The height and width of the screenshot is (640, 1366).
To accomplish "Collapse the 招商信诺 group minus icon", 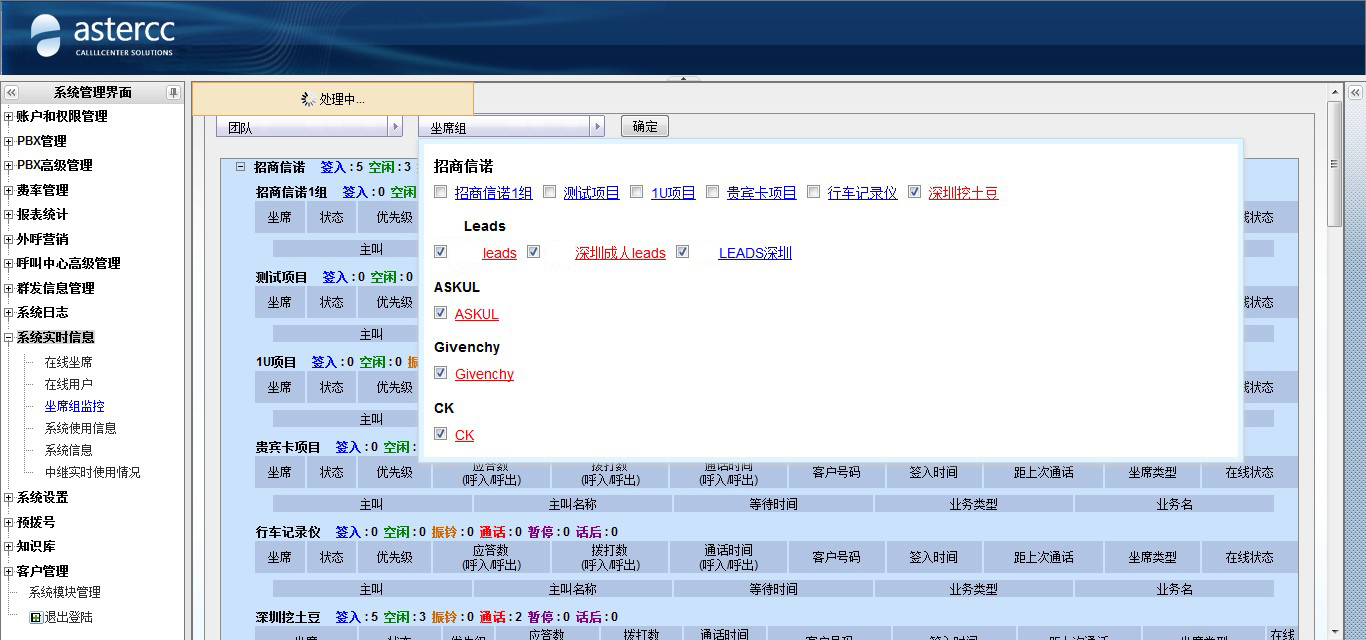I will click(240, 167).
